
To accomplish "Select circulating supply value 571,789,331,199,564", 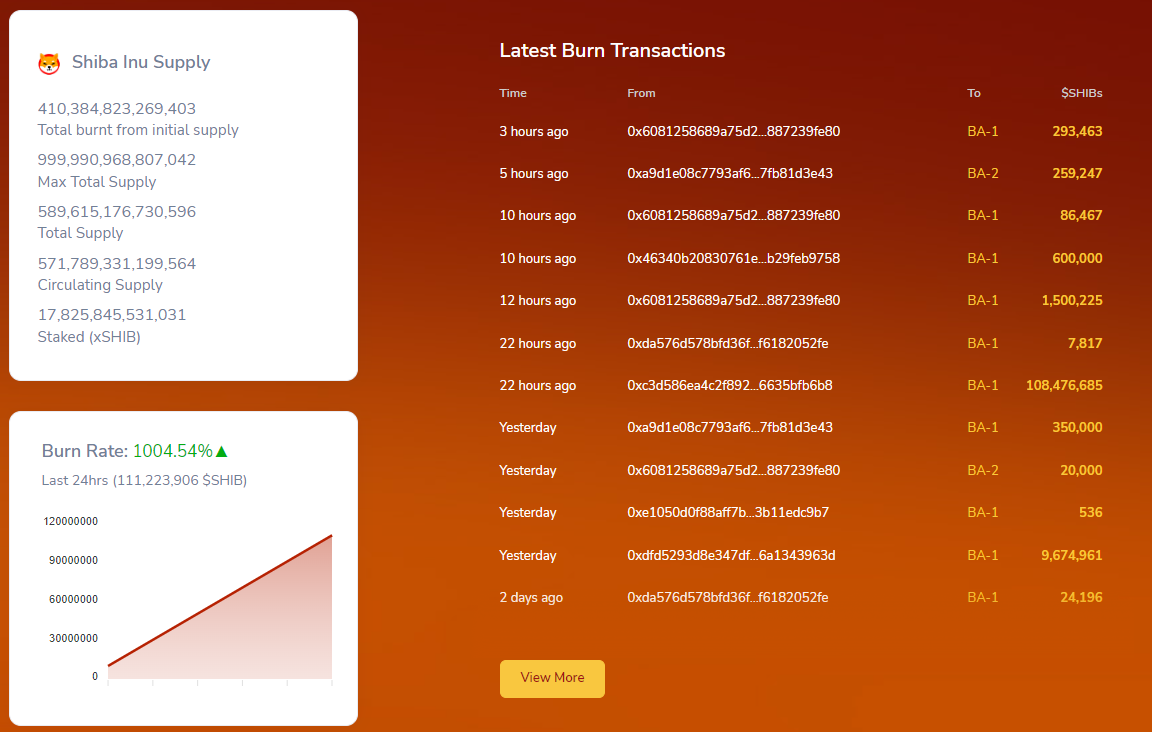I will 117,264.
